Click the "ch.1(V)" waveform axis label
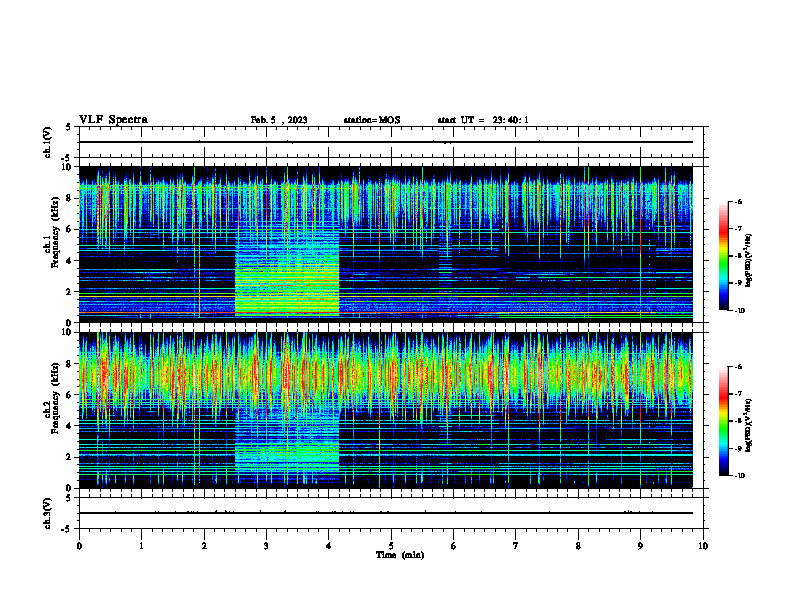Screen dimensions: 792x612 point(47,142)
